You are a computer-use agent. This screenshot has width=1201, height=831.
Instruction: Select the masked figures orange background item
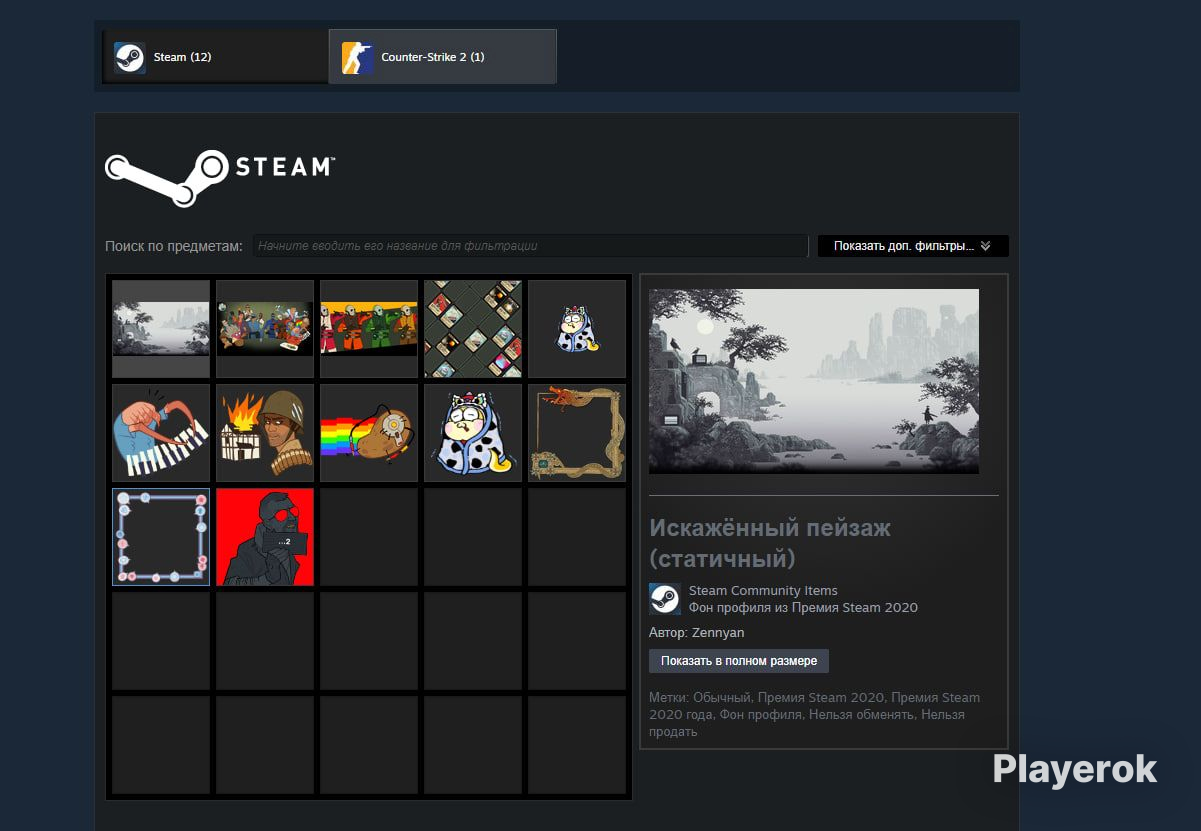coord(369,329)
